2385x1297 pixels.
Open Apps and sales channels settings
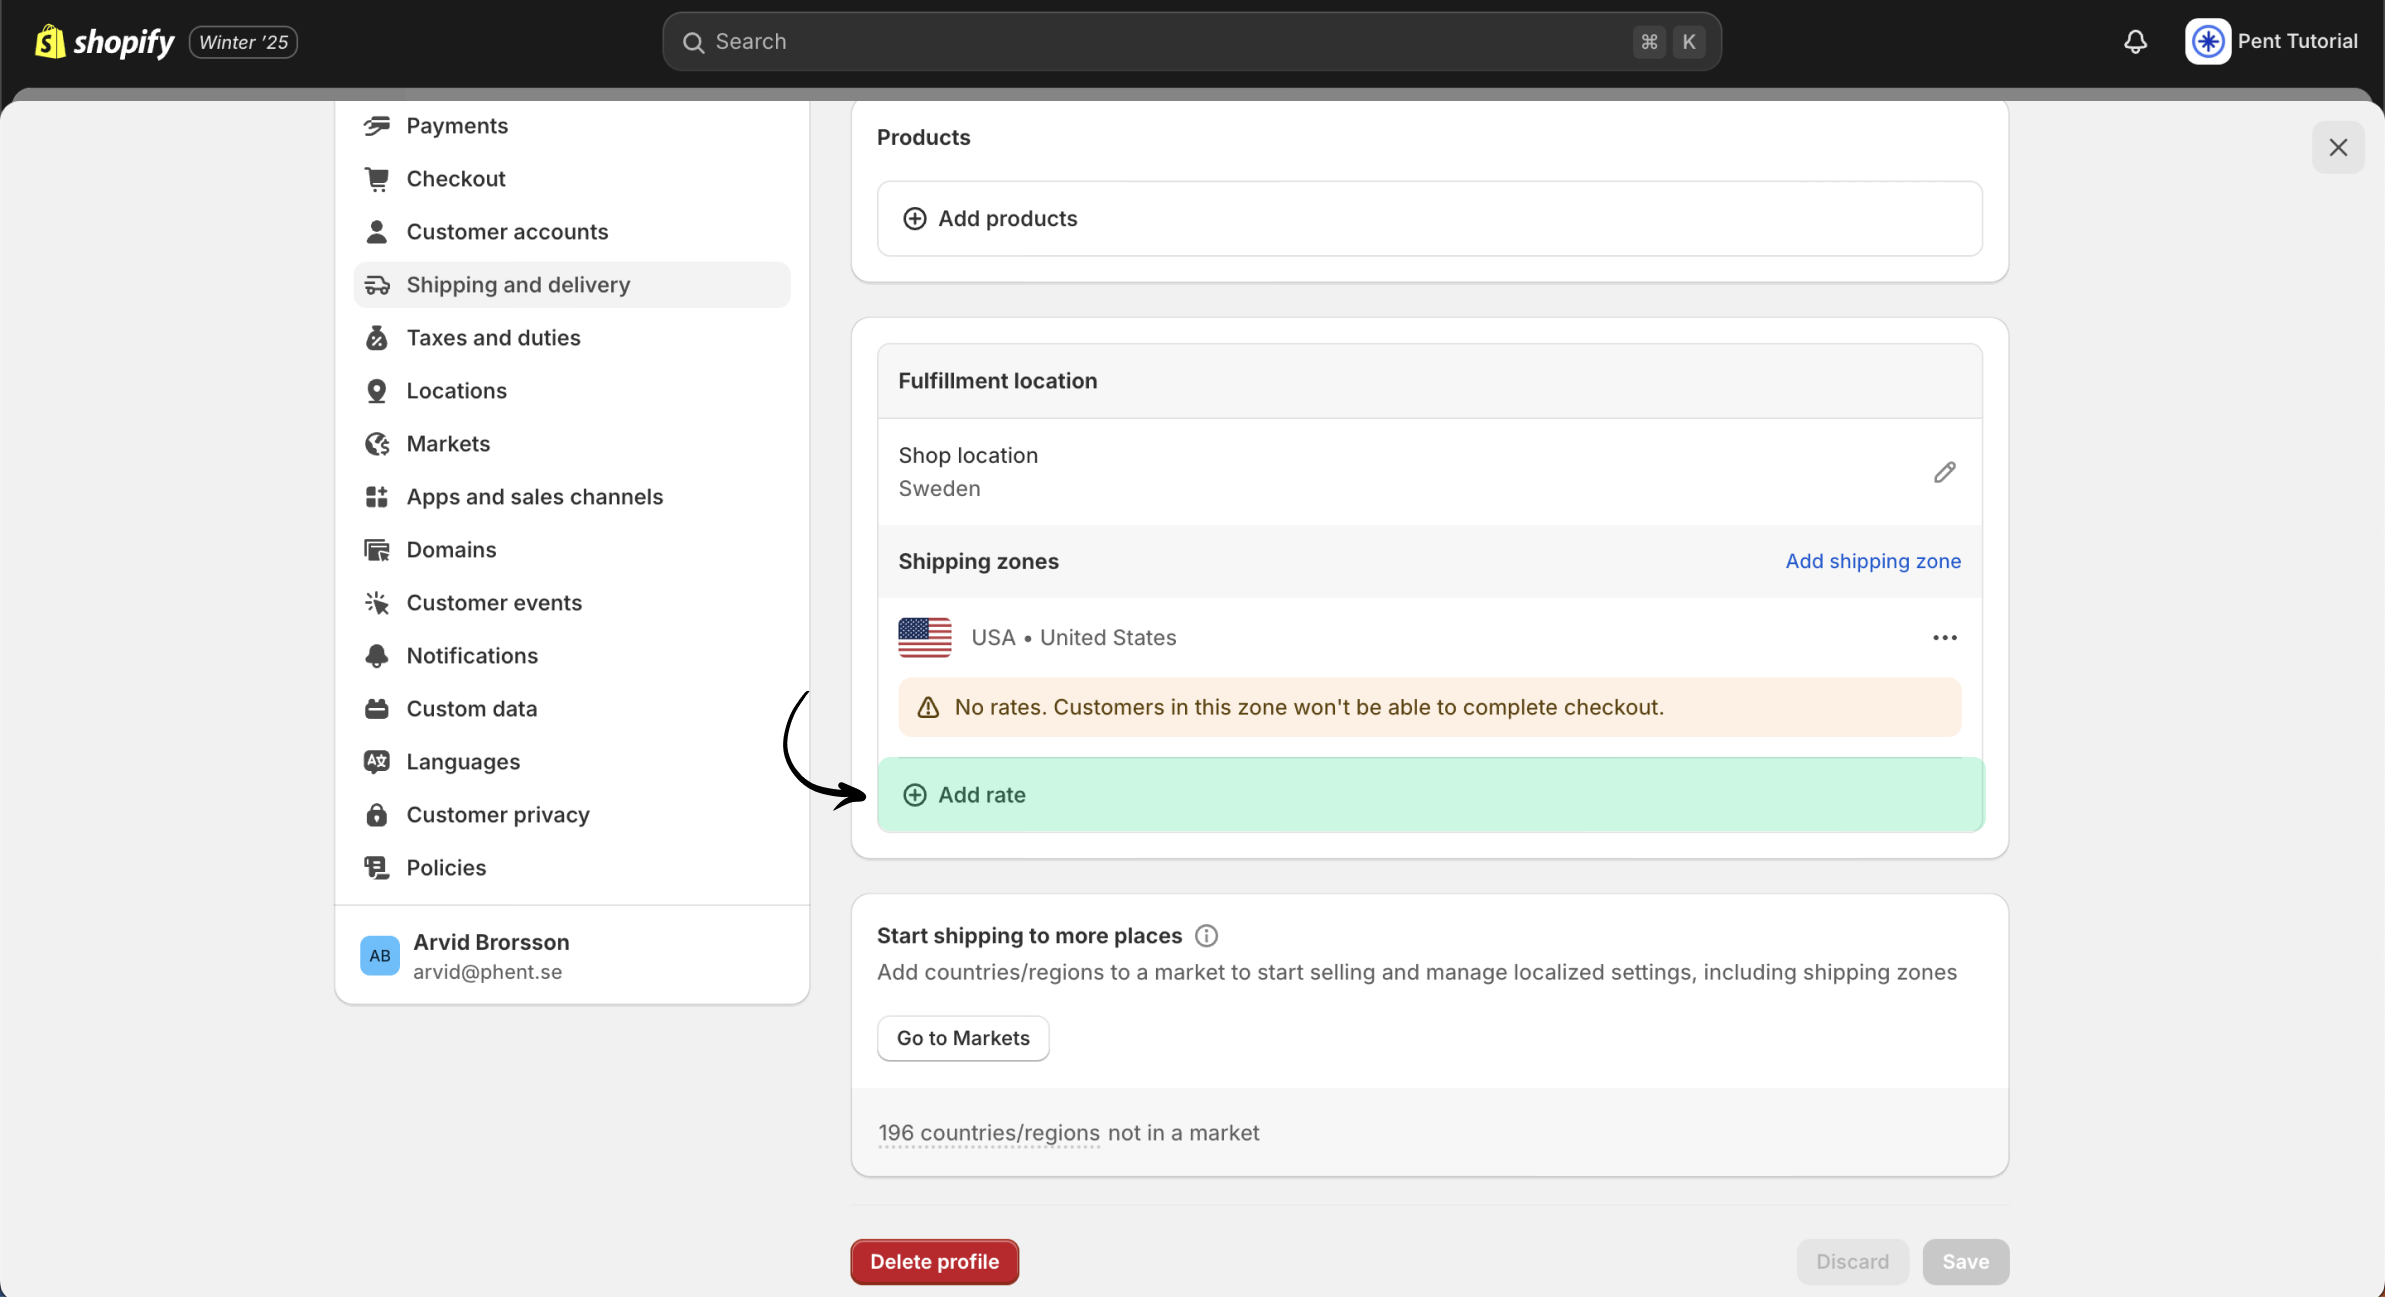pyautogui.click(x=572, y=497)
